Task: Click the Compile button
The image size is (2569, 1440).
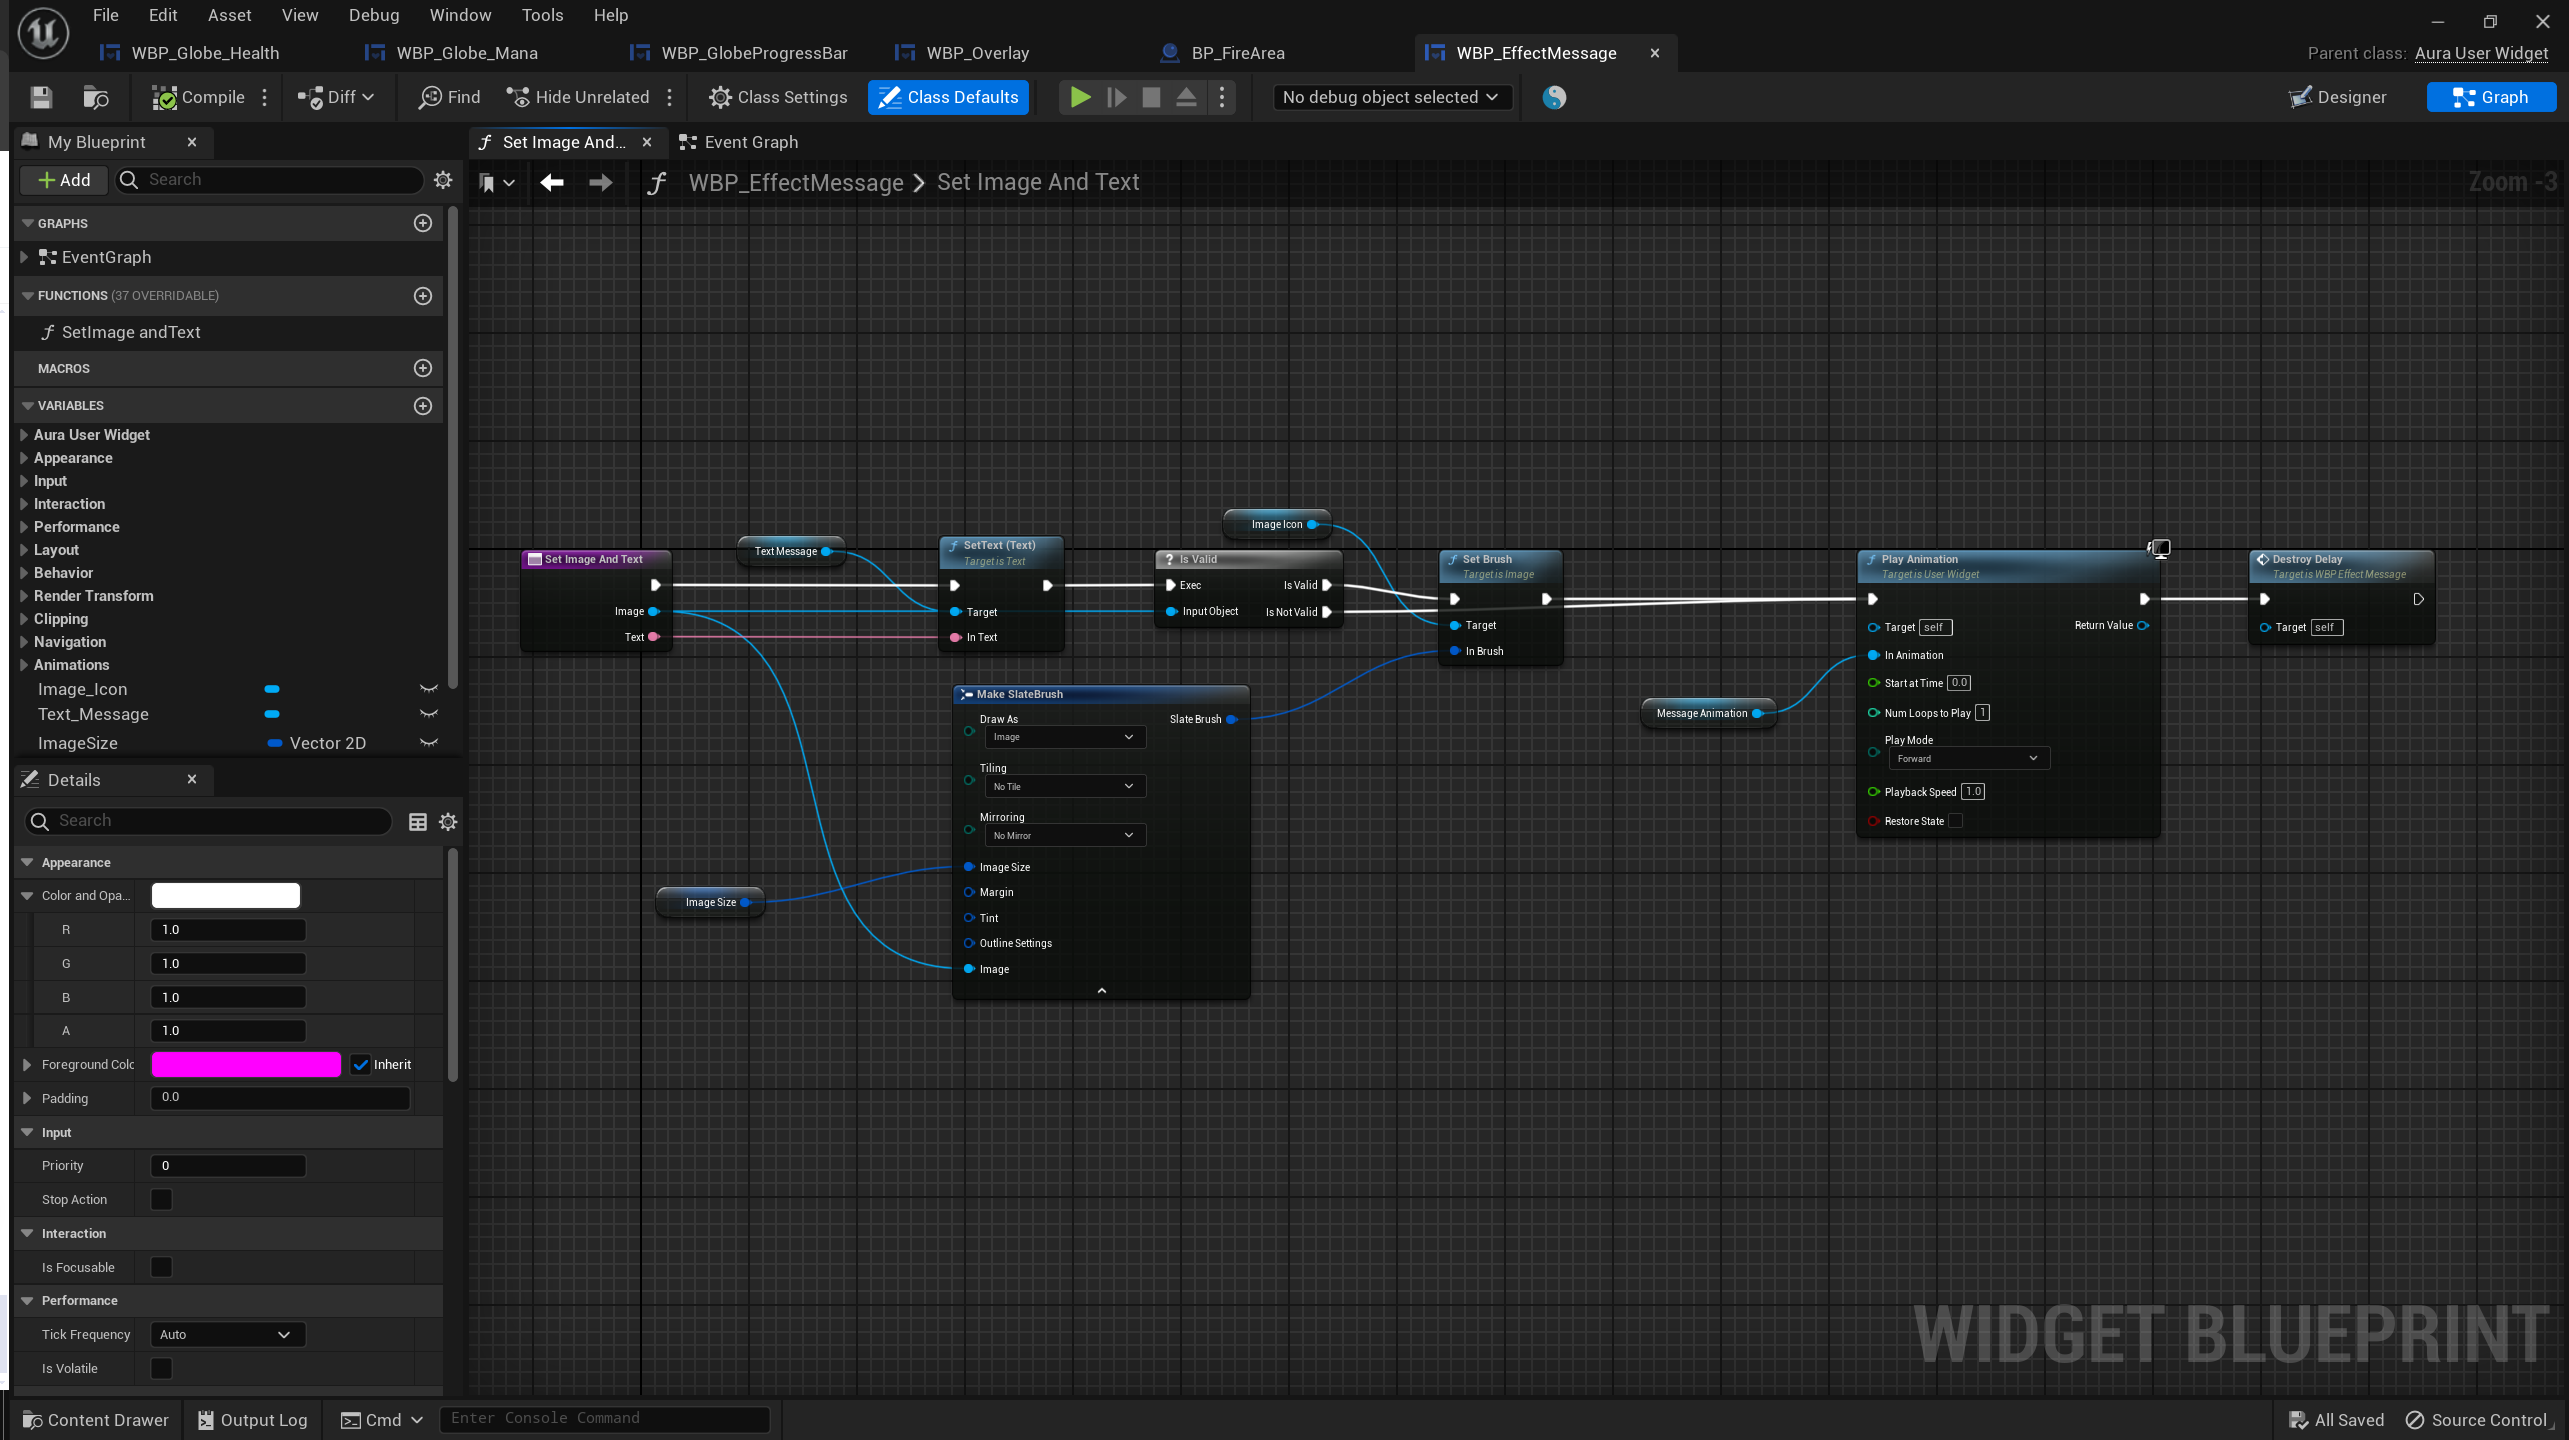Action: 199,97
